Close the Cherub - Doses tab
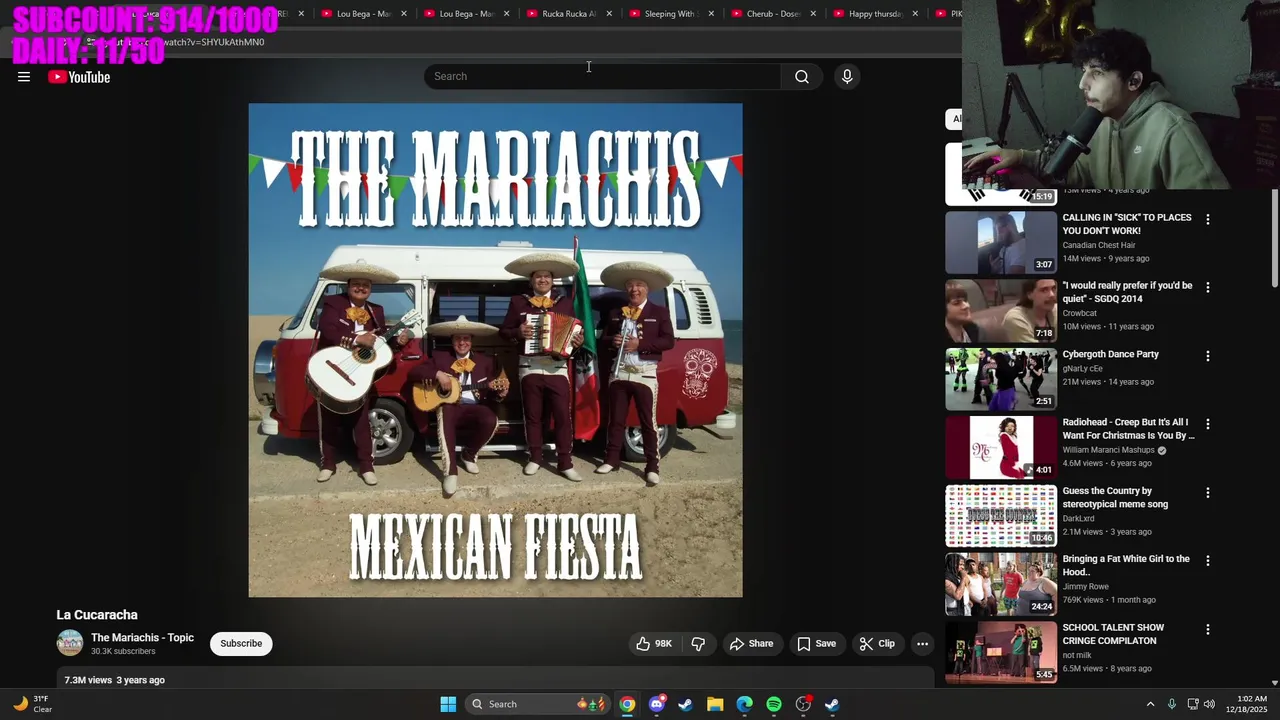Viewport: 1280px width, 720px height. pos(813,14)
